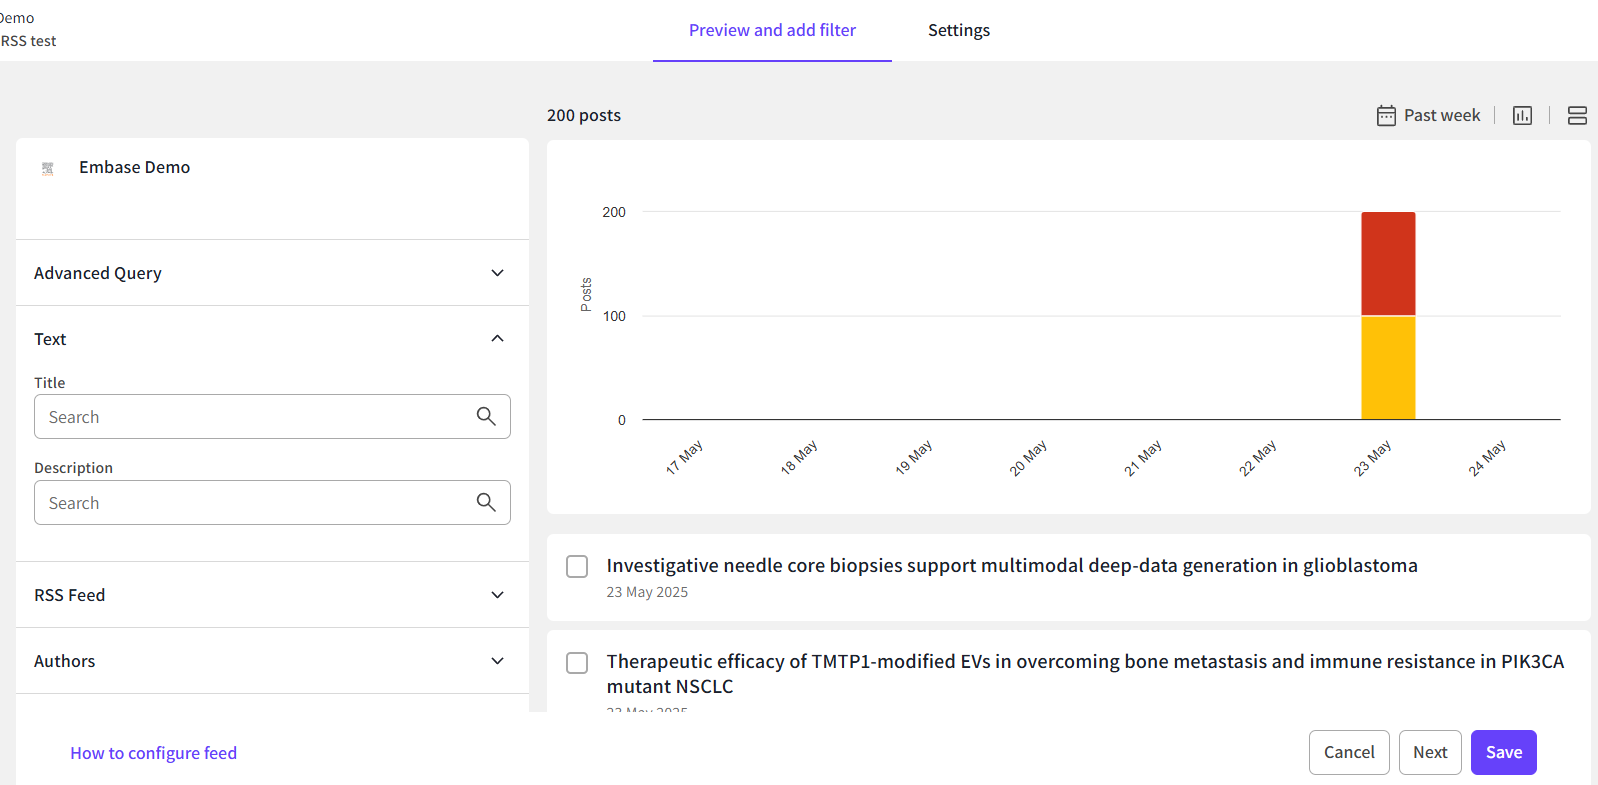This screenshot has height=785, width=1598.
Task: Click the red segment of the 23 May bar
Action: (x=1387, y=263)
